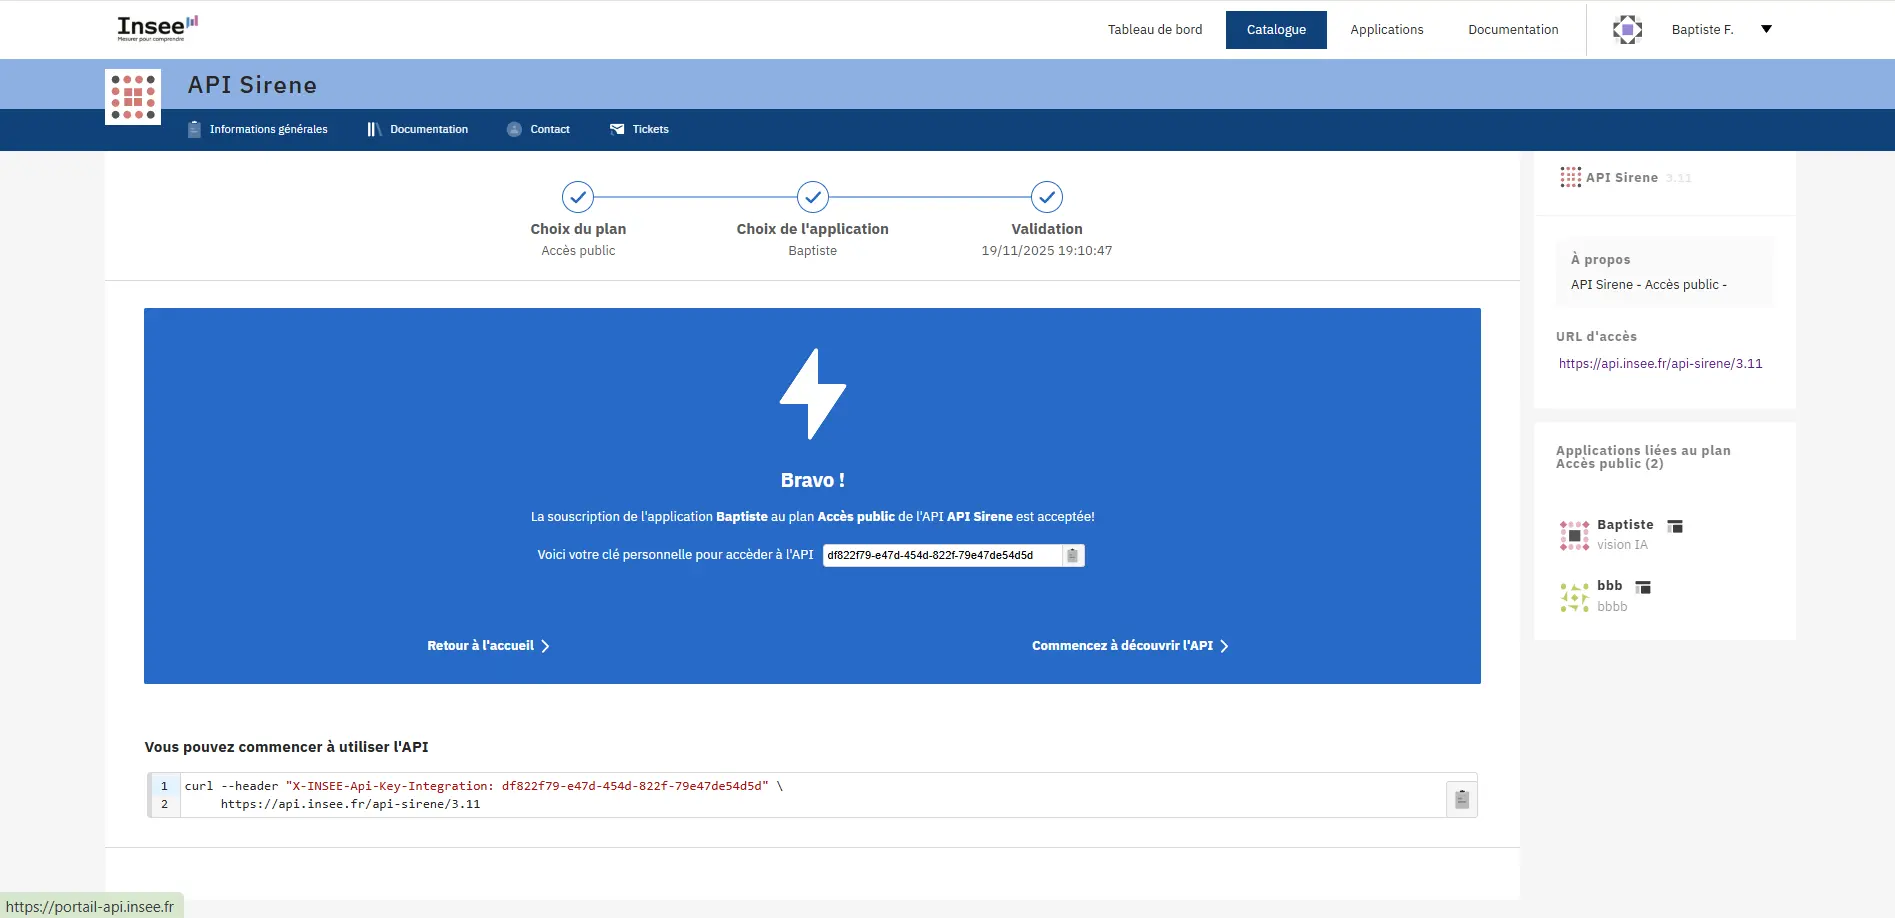Expand the Baptiste F. account dropdown arrow

(1766, 29)
